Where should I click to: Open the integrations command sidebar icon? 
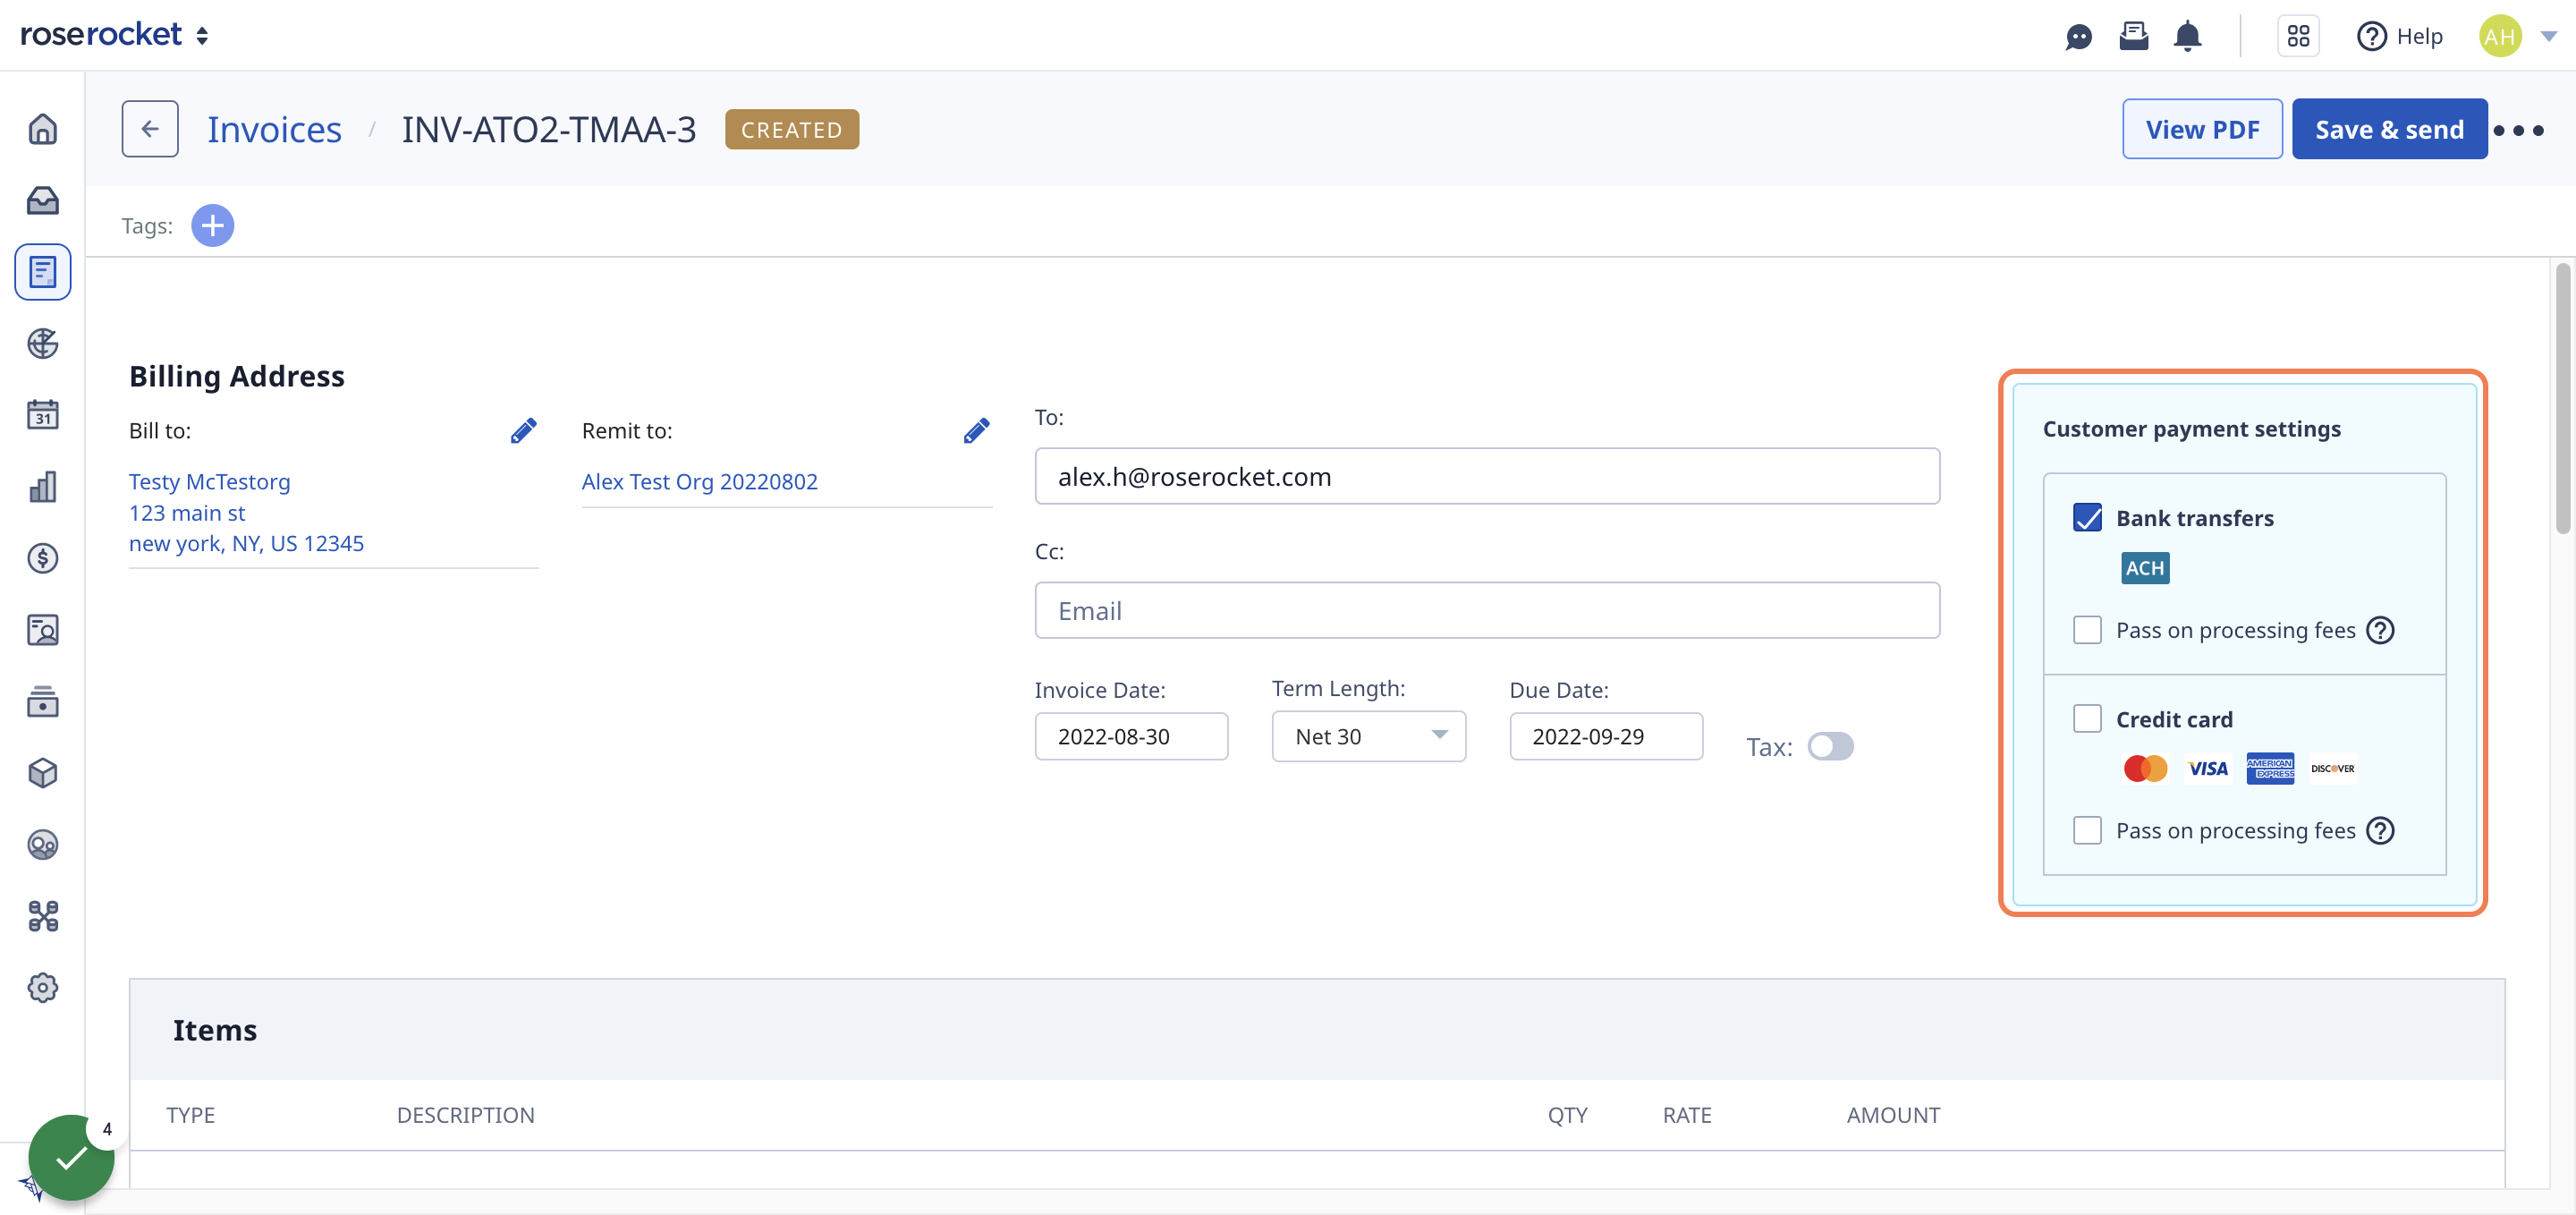(x=43, y=916)
